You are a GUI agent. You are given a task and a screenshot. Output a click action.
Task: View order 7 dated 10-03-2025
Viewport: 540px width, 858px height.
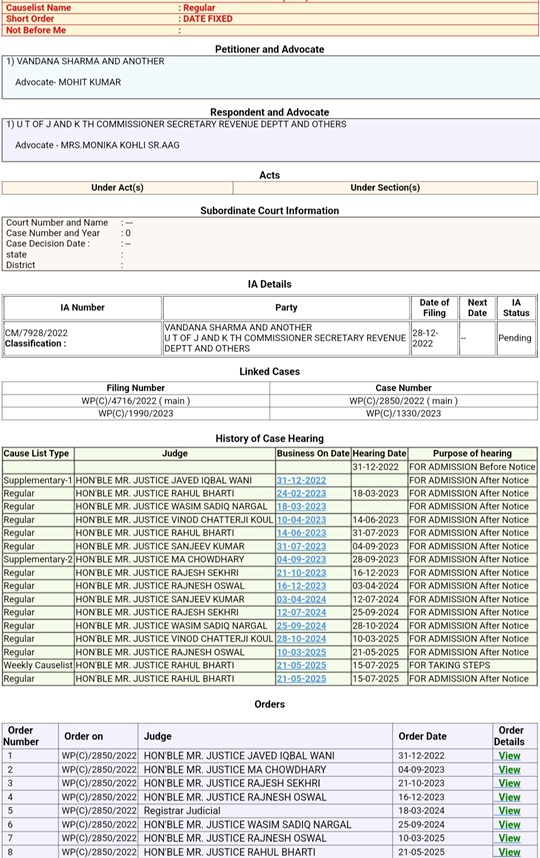(x=509, y=838)
